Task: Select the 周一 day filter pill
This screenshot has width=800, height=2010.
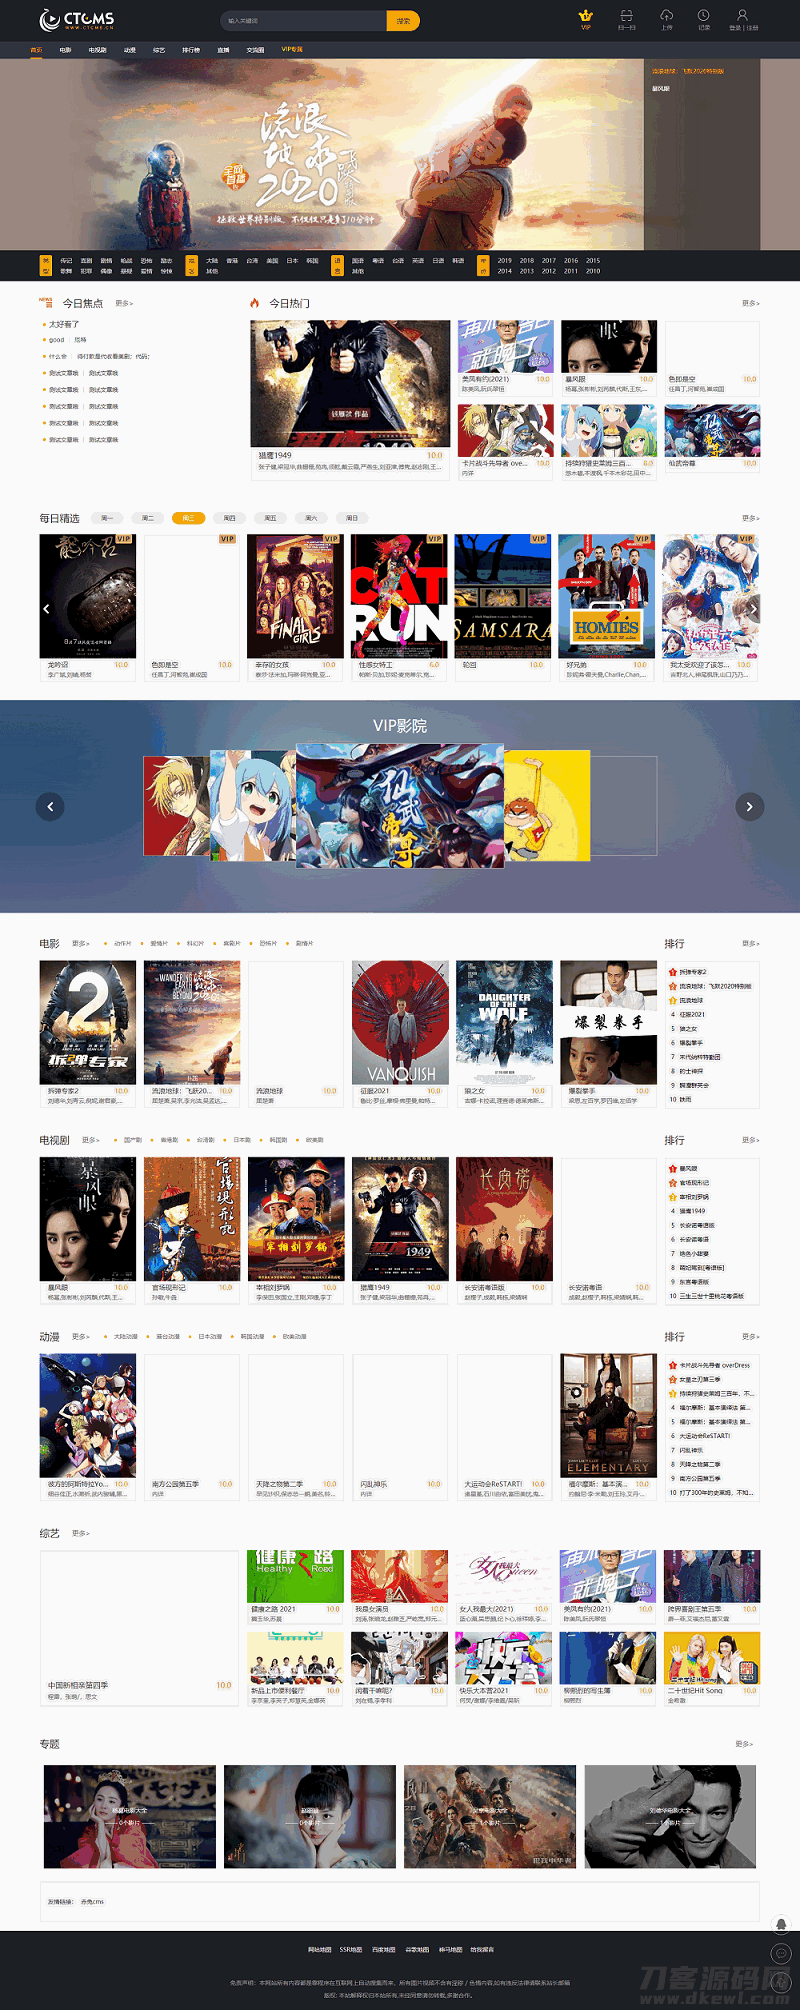Action: point(106,518)
